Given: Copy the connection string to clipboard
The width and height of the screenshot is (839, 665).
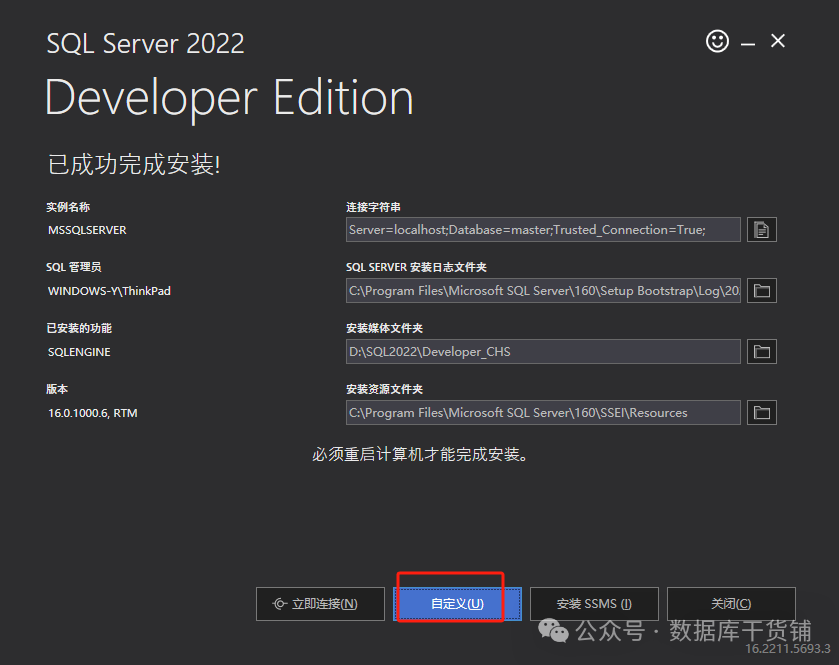Looking at the screenshot, I should pyautogui.click(x=761, y=230).
